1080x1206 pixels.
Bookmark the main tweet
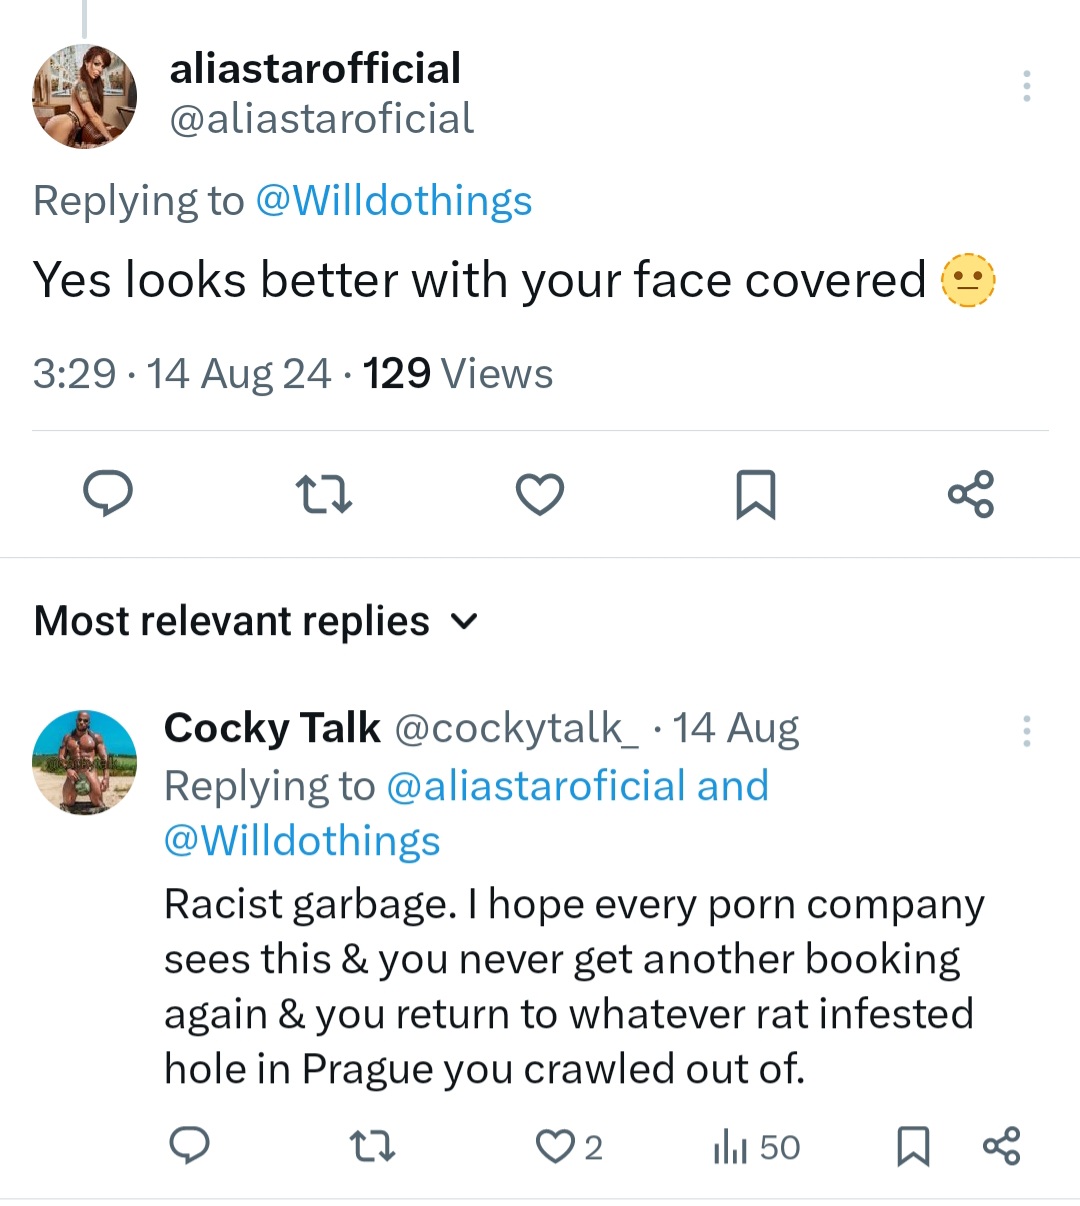point(755,494)
